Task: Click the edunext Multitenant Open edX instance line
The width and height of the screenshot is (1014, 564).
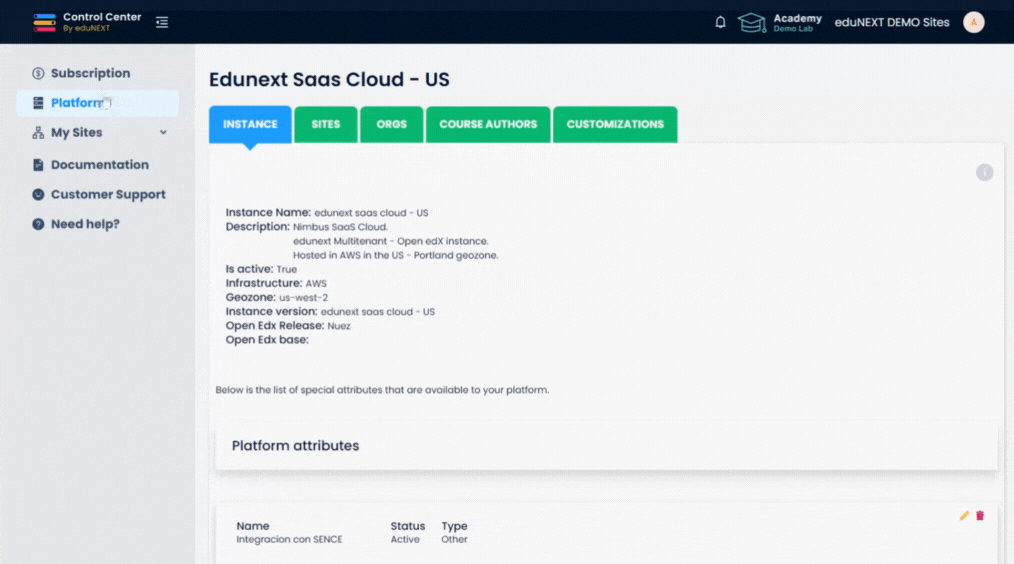Action: click(x=391, y=241)
